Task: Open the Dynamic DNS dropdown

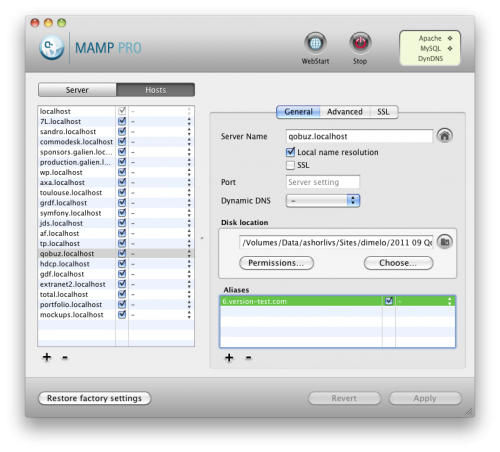Action: (323, 201)
